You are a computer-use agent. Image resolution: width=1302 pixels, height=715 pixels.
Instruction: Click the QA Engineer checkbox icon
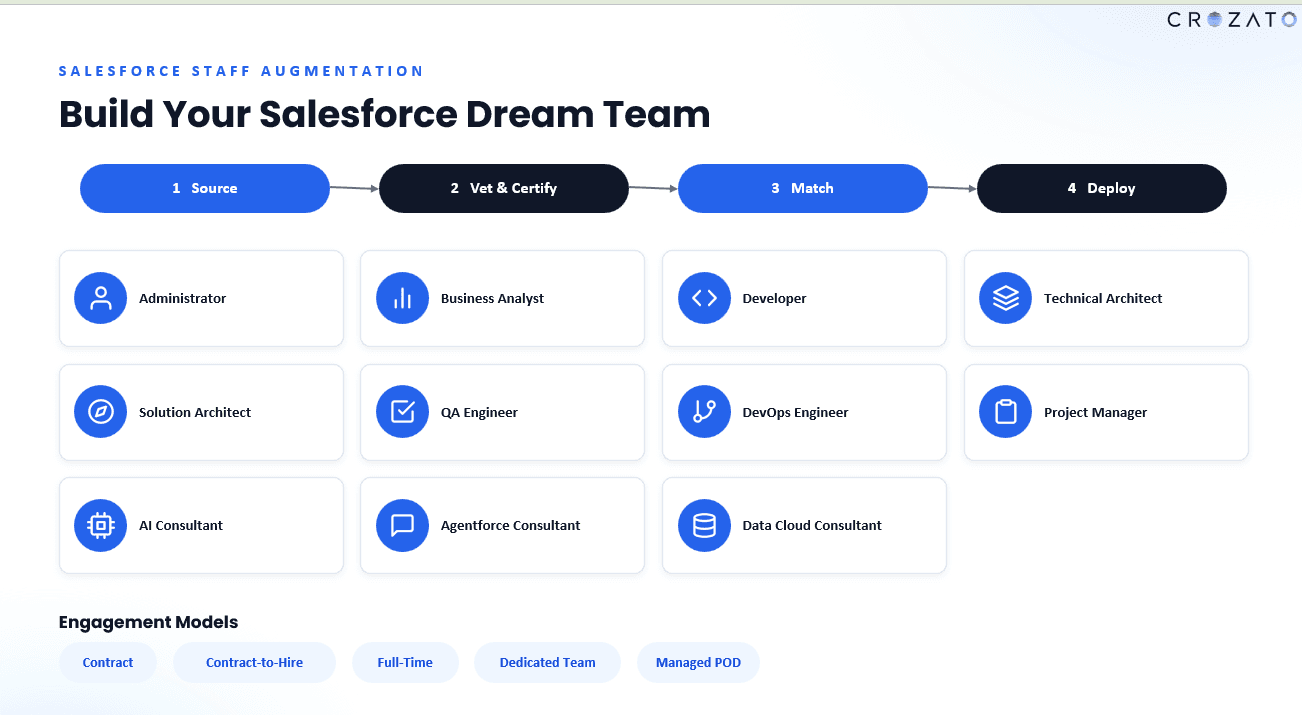click(402, 412)
